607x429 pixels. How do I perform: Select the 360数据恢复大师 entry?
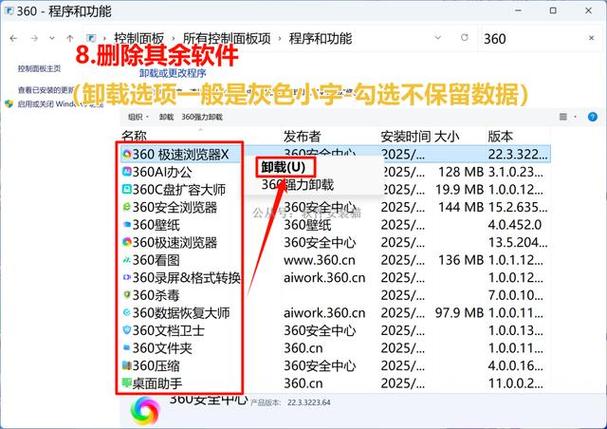pos(182,312)
